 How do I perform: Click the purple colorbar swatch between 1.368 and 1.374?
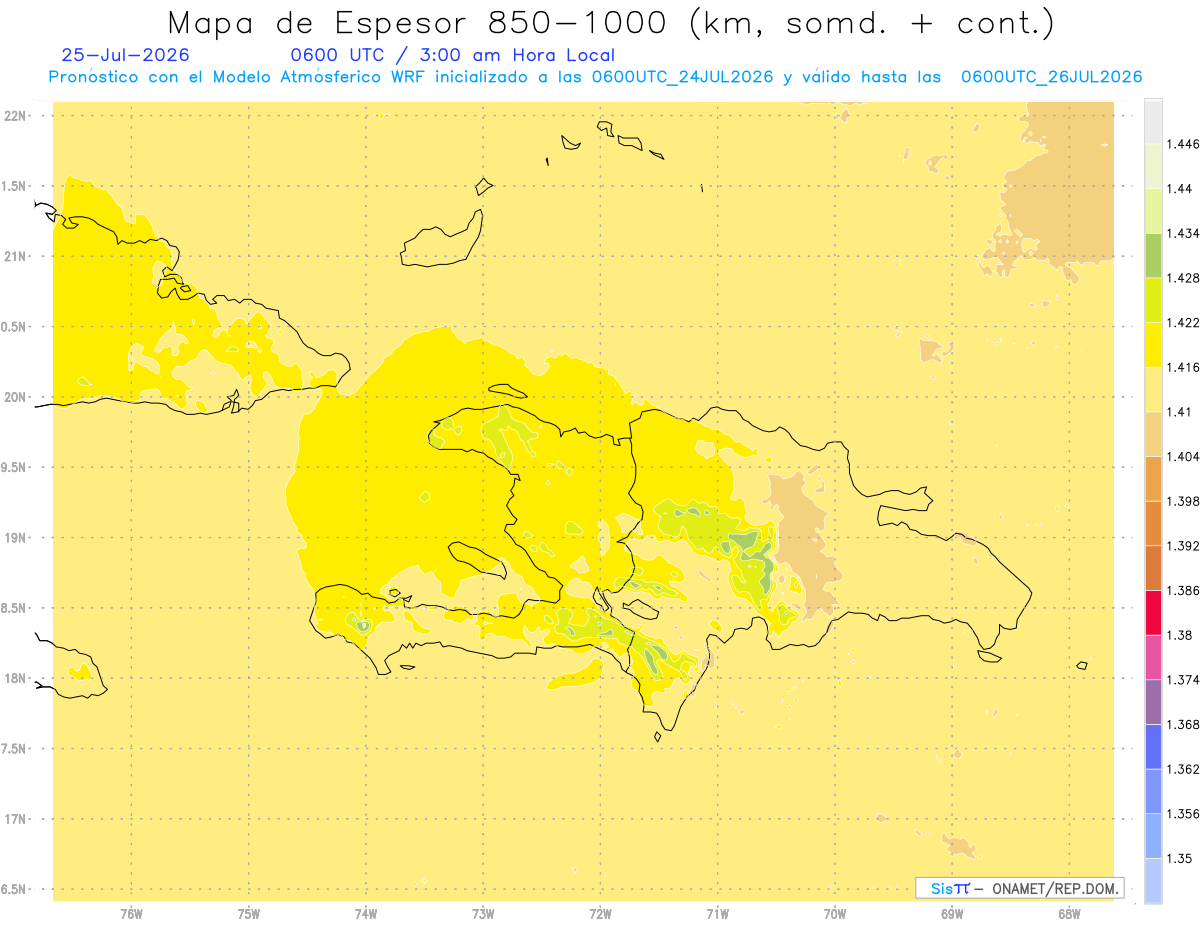[x=1153, y=702]
